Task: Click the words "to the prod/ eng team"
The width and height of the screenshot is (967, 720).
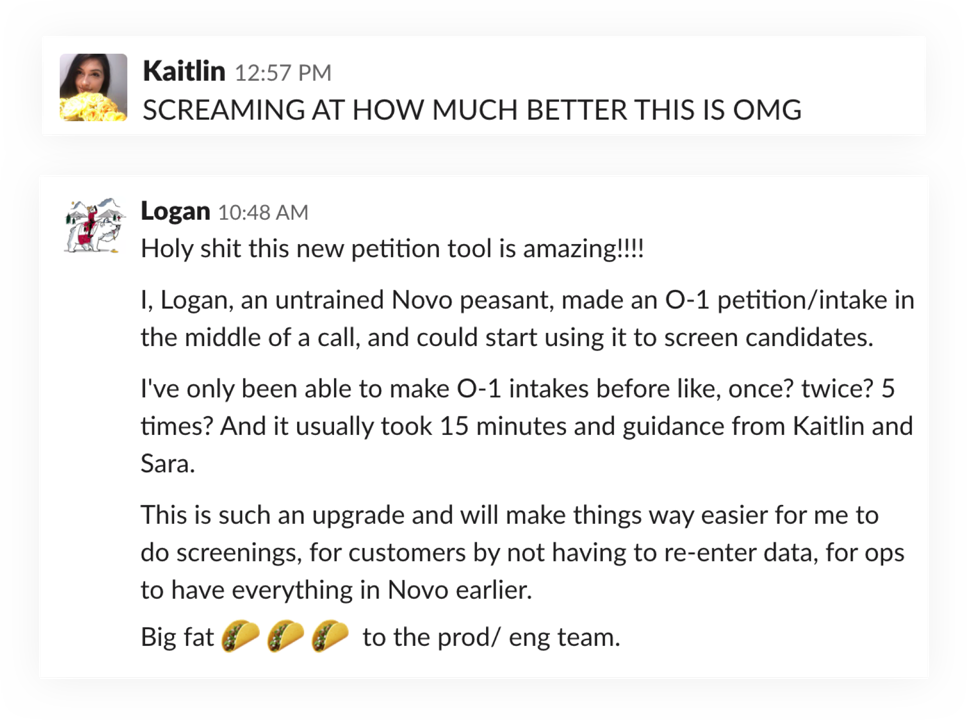Action: (x=491, y=637)
